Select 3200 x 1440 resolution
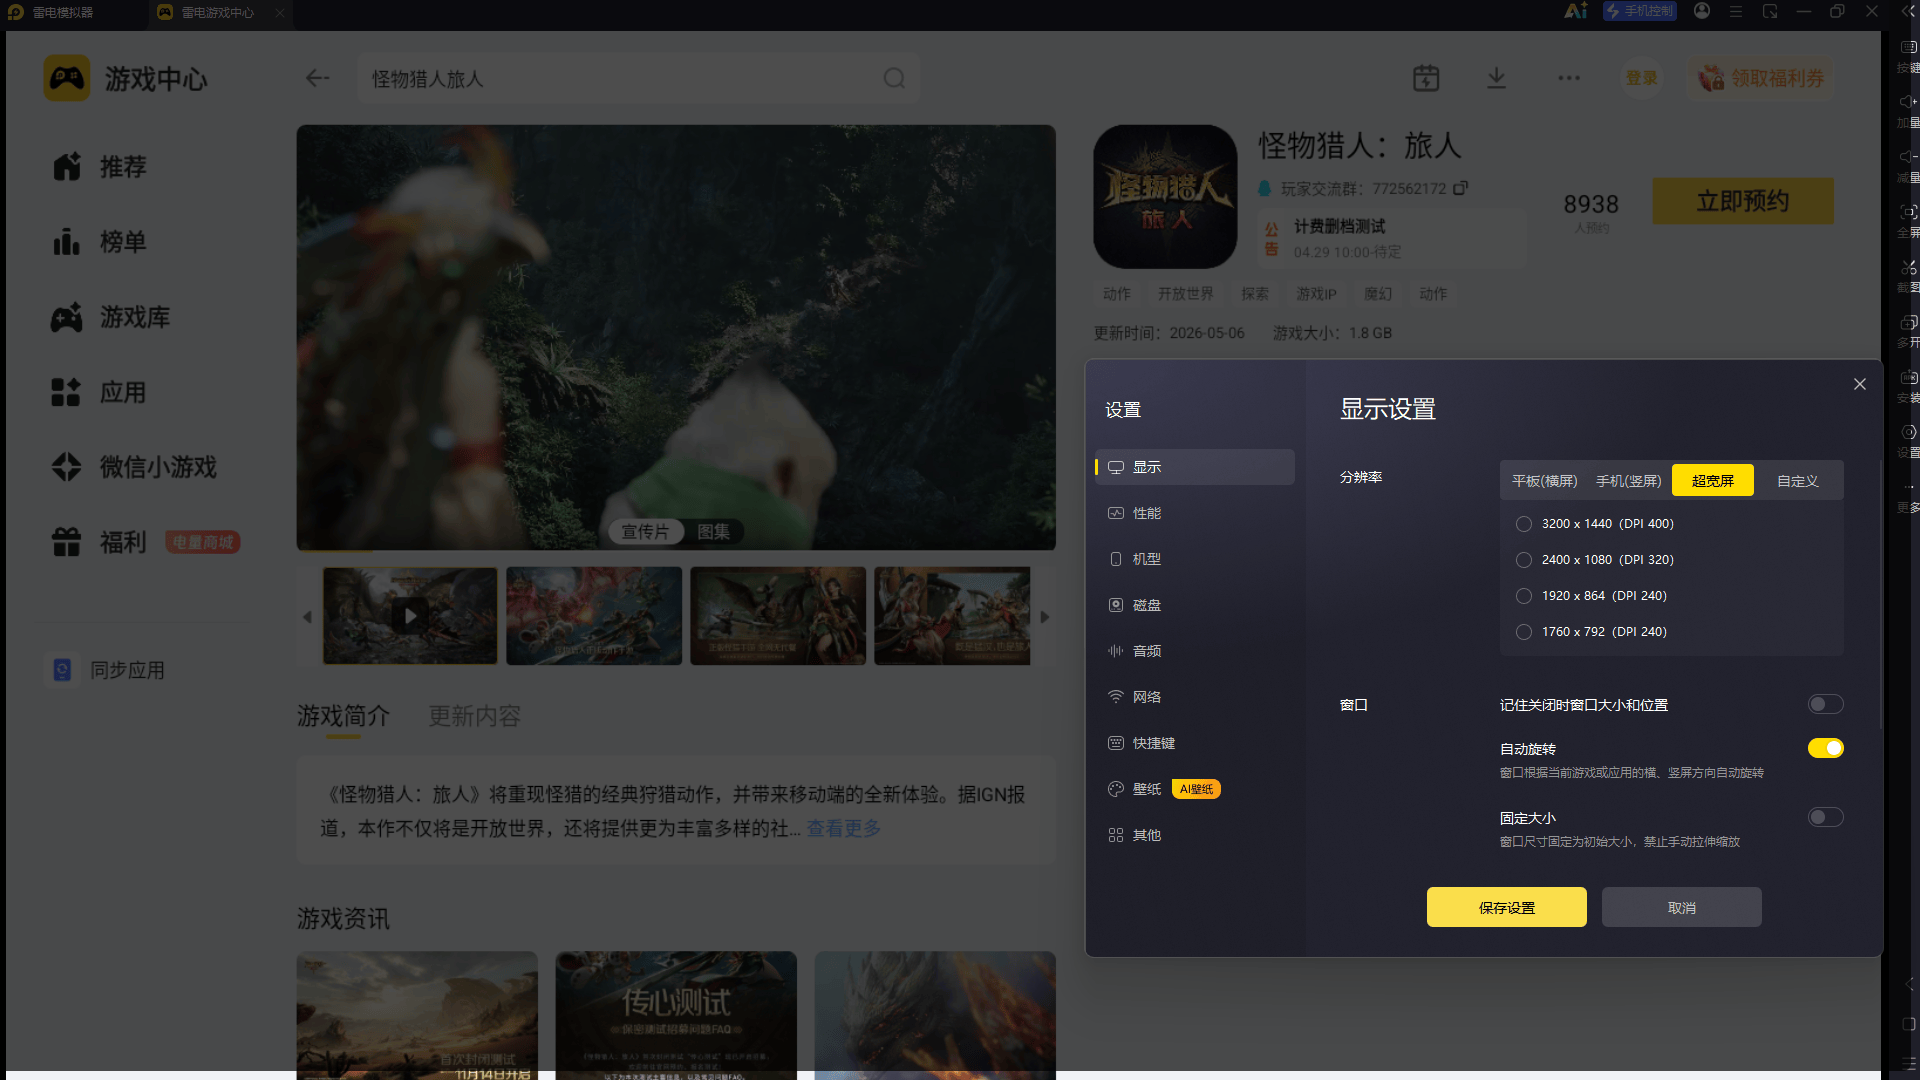The image size is (1920, 1080). [1524, 524]
